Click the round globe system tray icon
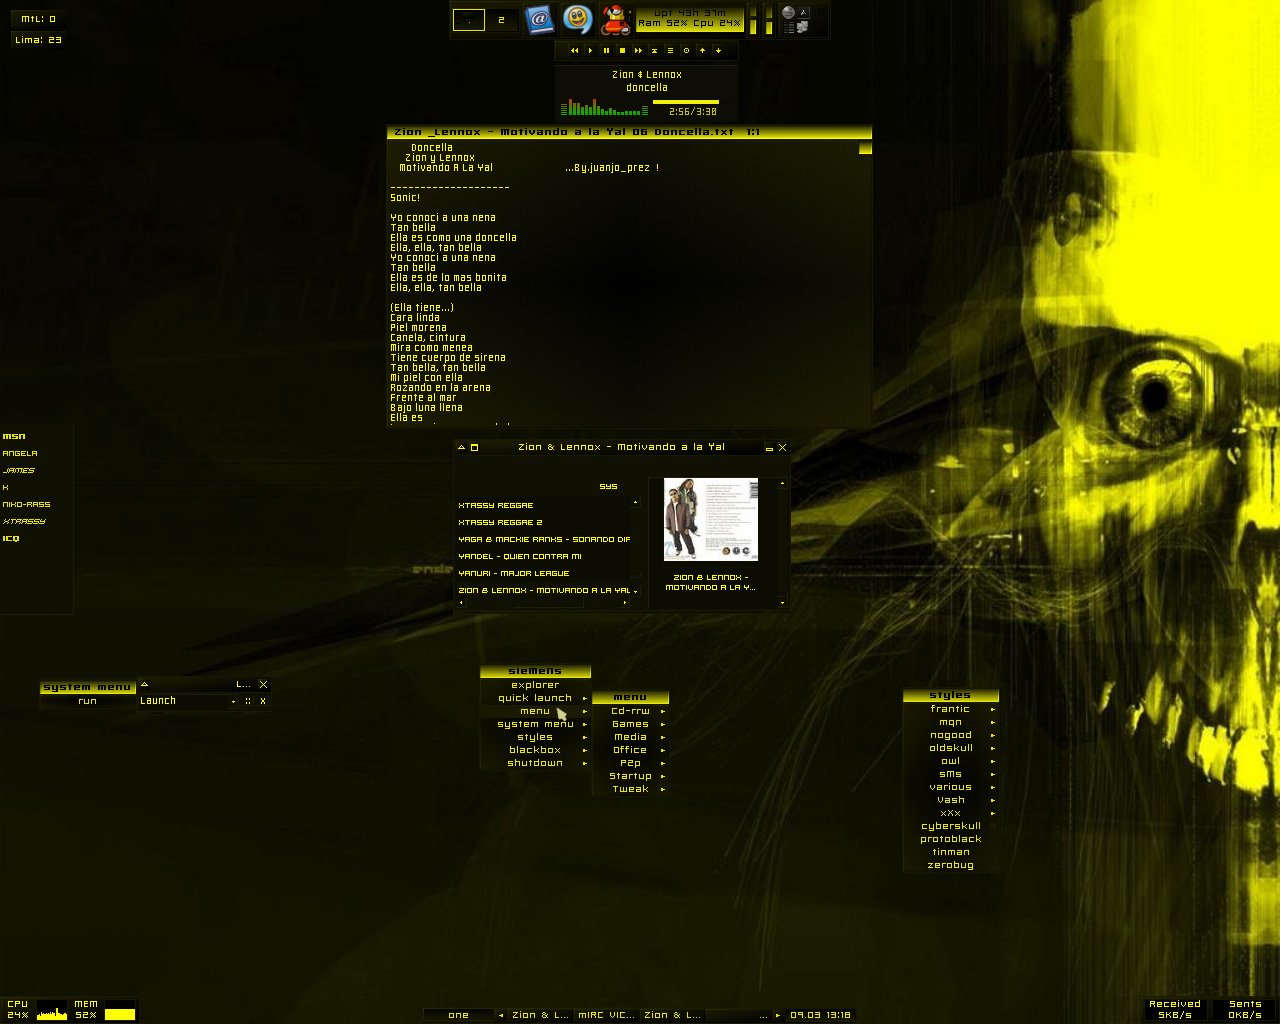Screen dimensions: 1280x1024 click(x=788, y=12)
